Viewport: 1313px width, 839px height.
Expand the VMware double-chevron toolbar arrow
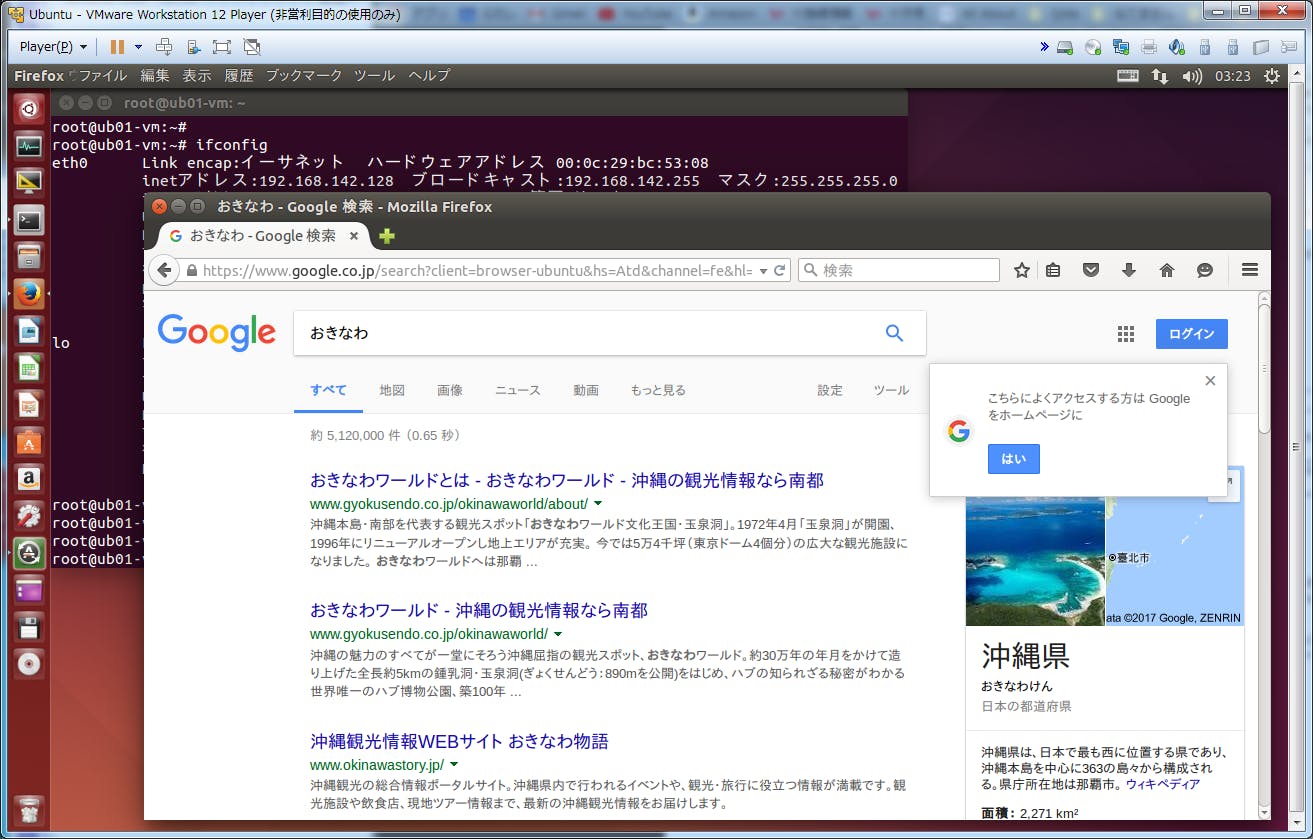(x=1044, y=47)
